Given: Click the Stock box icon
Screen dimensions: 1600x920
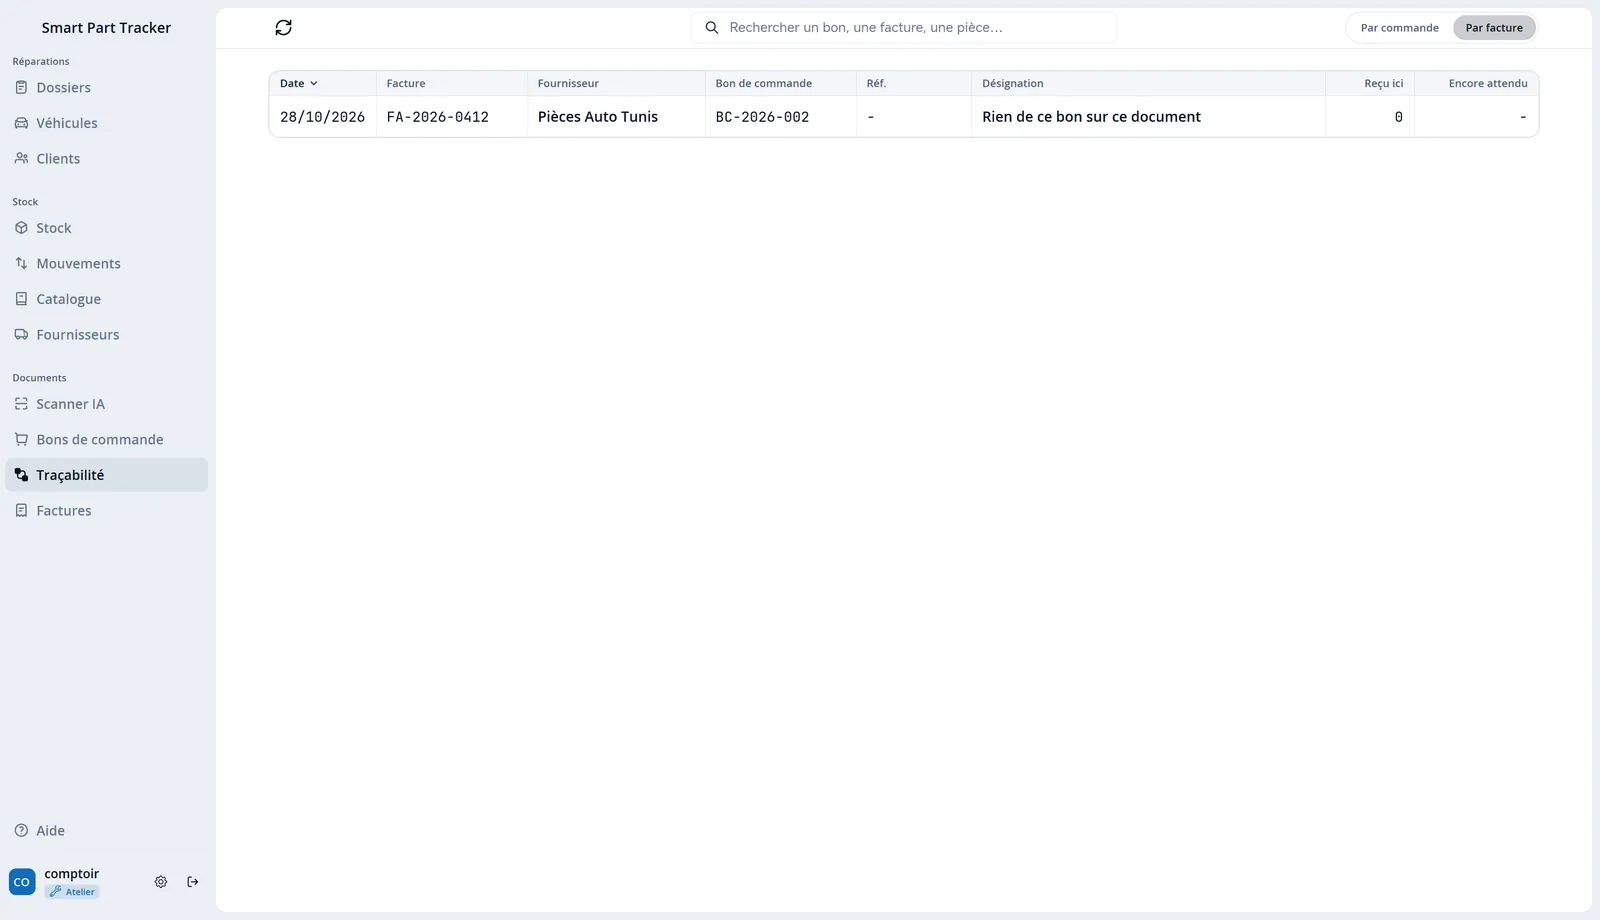Looking at the screenshot, I should click(x=21, y=228).
